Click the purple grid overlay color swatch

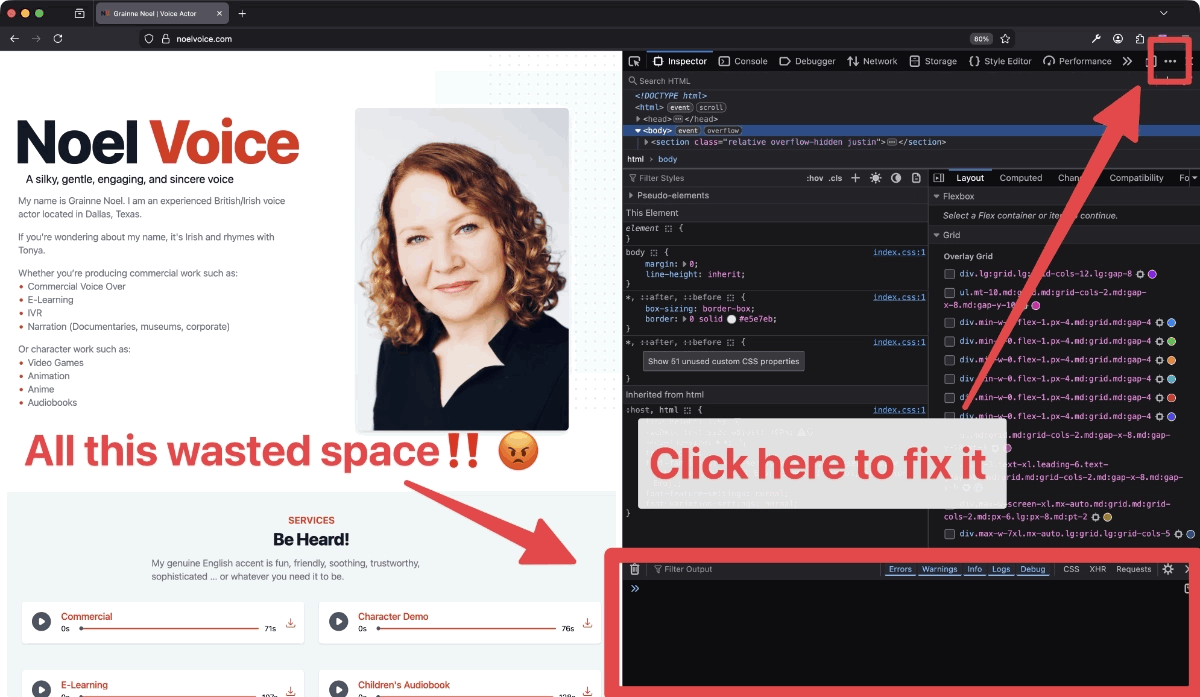(x=1153, y=273)
